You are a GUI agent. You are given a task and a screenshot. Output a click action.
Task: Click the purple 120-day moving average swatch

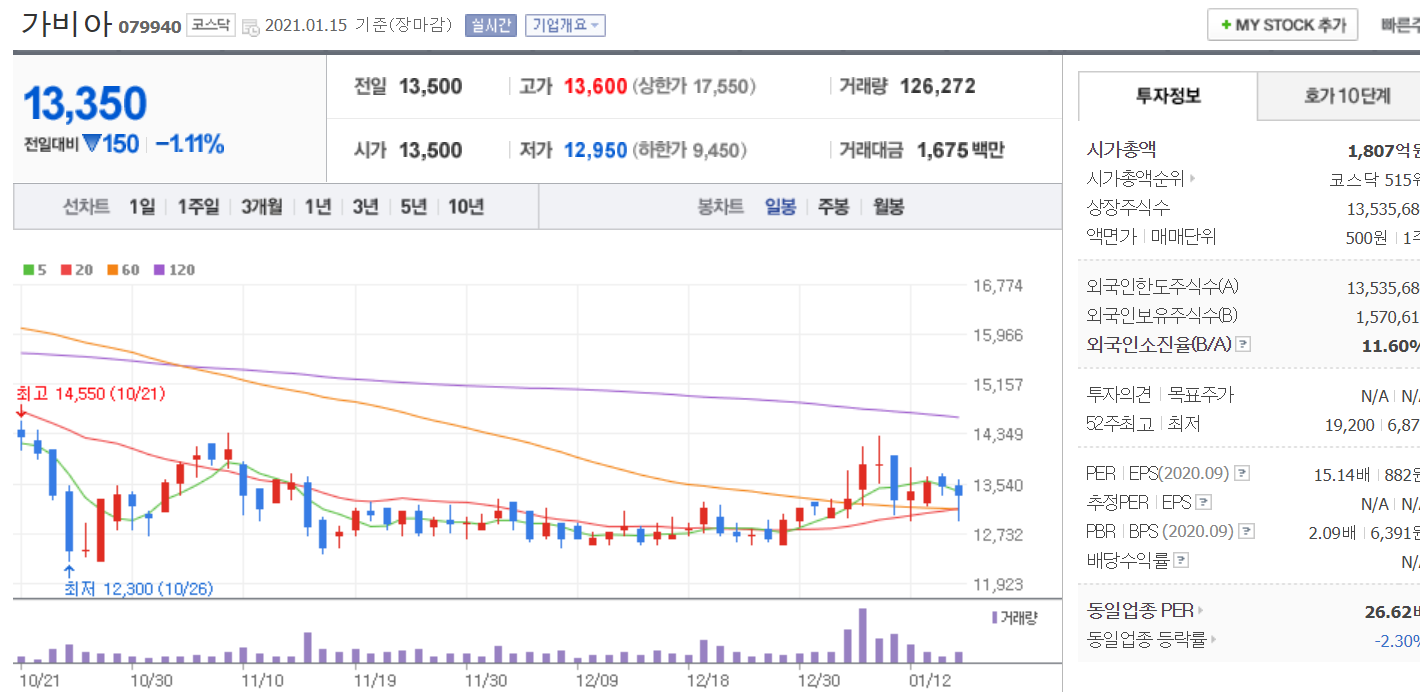(x=160, y=270)
